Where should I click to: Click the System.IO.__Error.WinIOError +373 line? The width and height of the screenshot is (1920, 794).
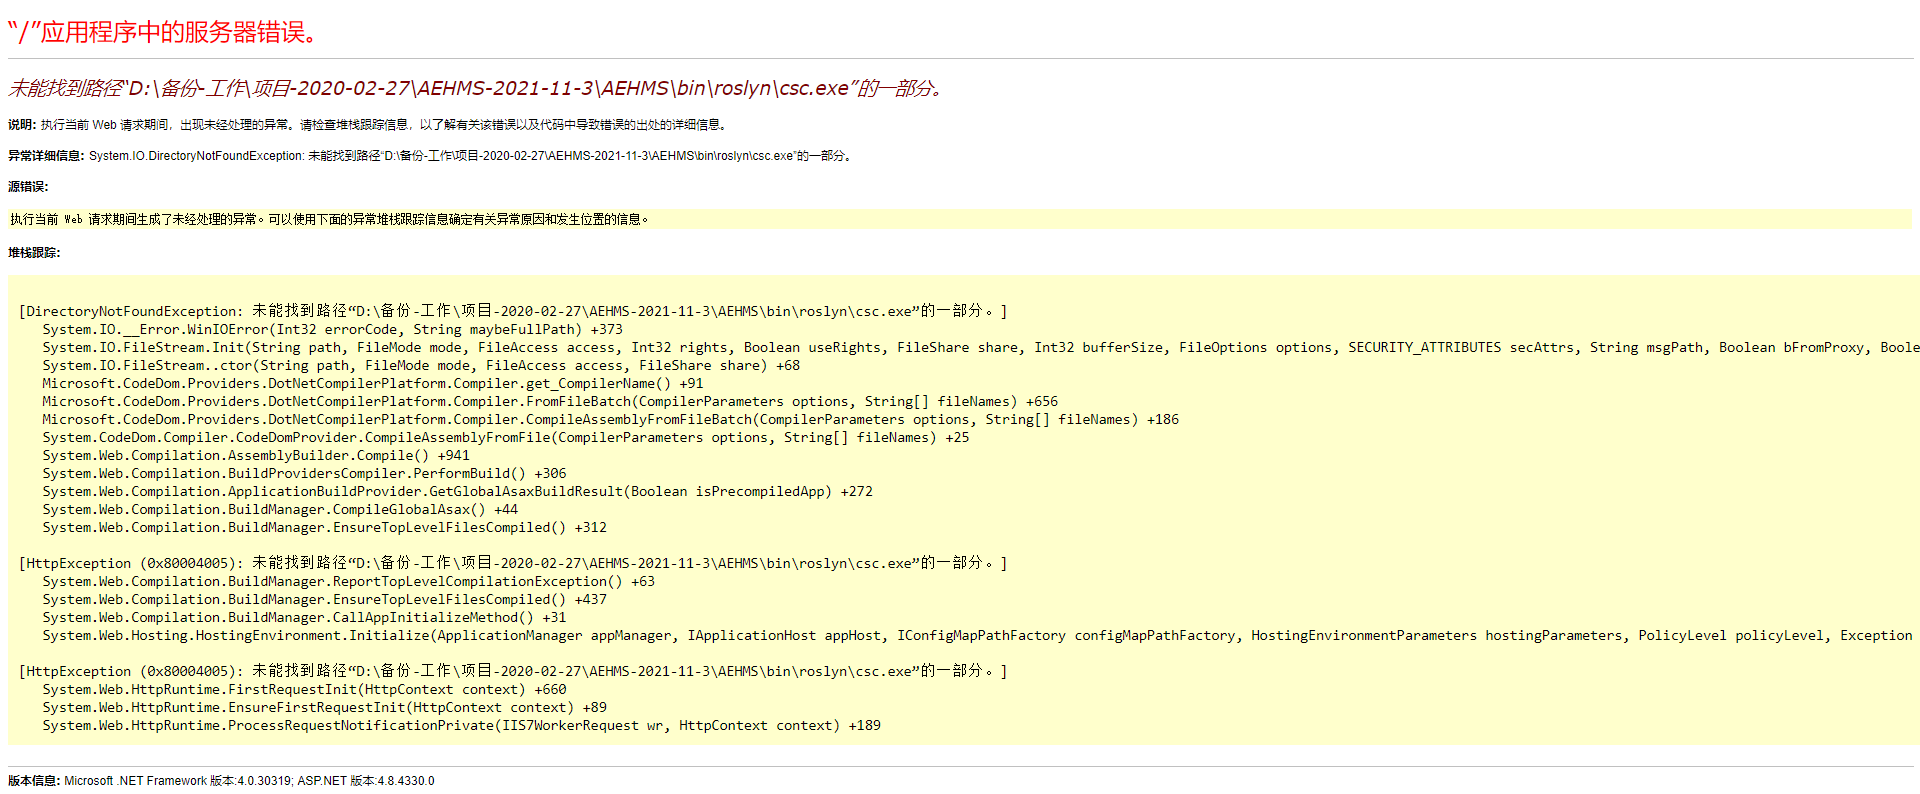332,329
